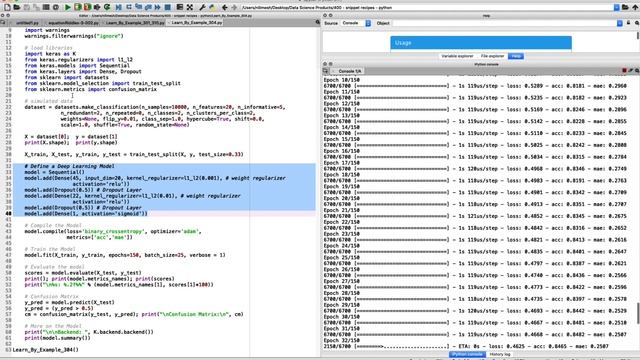Click the working directory path field

427,7
